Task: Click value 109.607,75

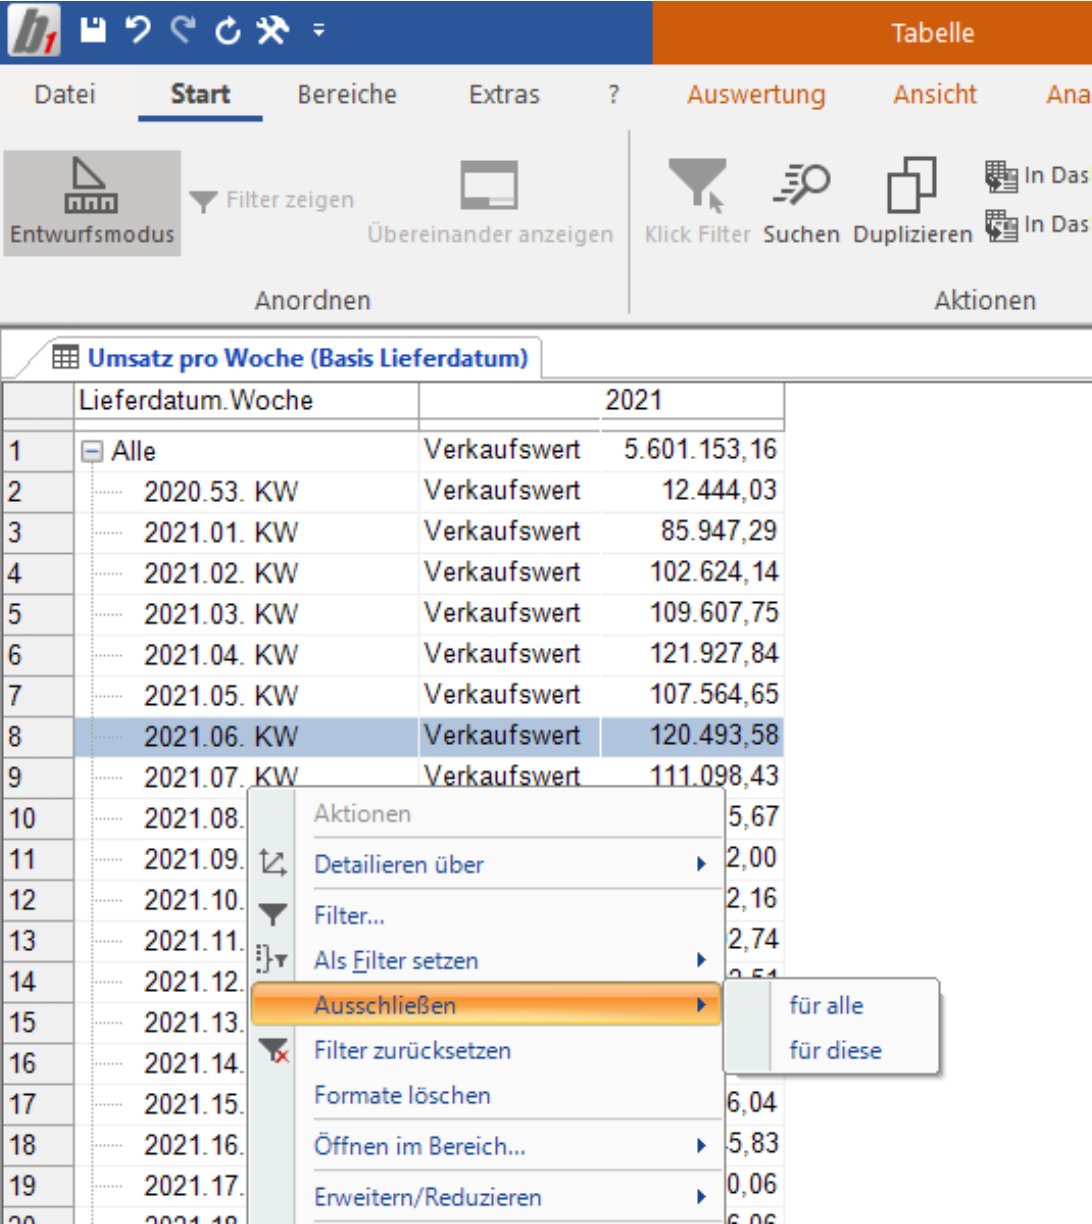Action: pos(714,613)
